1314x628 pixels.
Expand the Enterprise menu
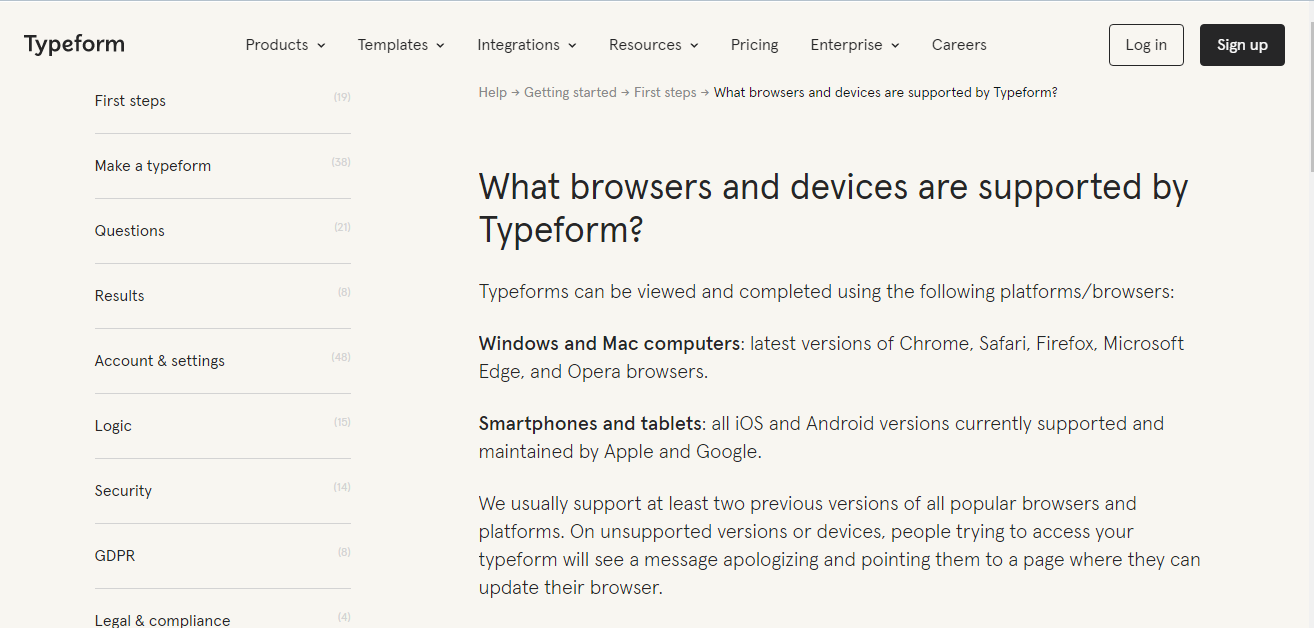(854, 45)
